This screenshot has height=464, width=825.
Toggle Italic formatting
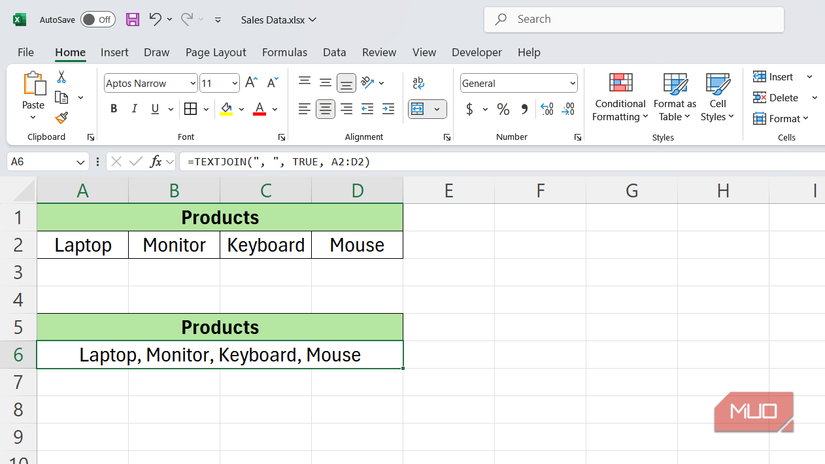coord(134,109)
